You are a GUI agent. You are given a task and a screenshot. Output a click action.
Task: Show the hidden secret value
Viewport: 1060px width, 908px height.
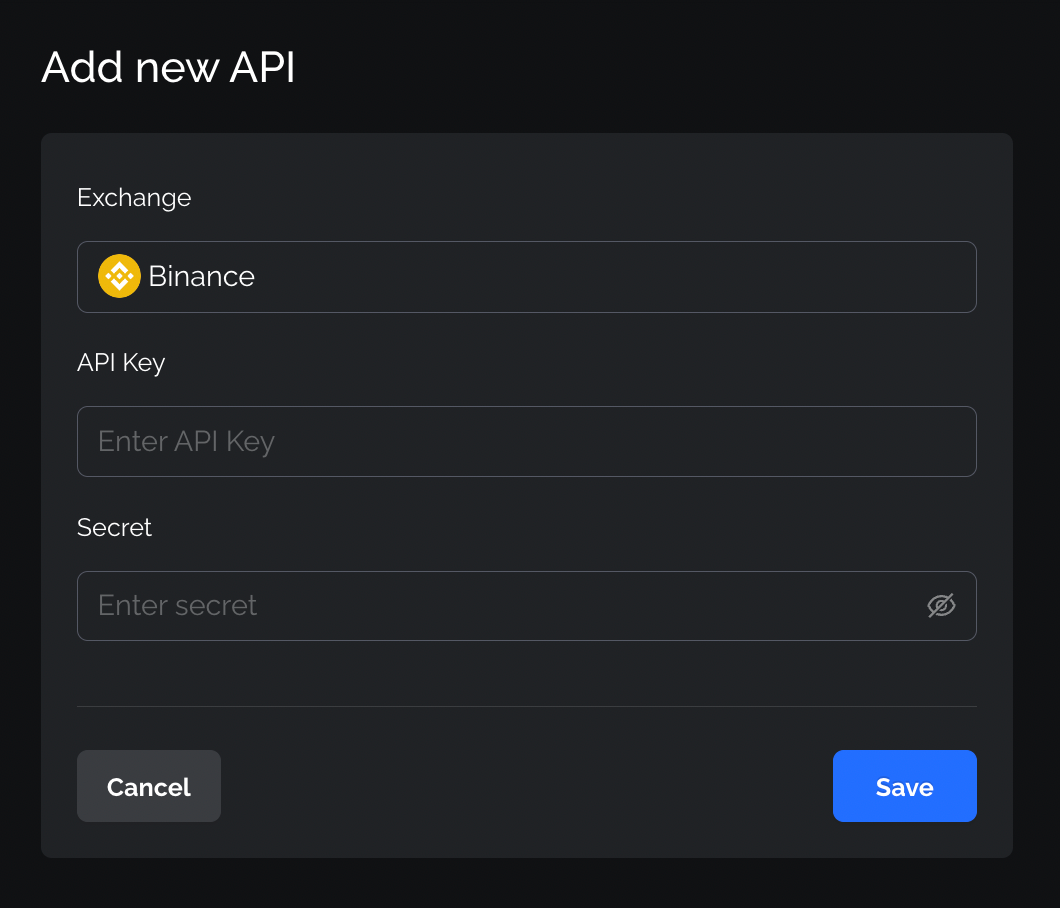941,605
